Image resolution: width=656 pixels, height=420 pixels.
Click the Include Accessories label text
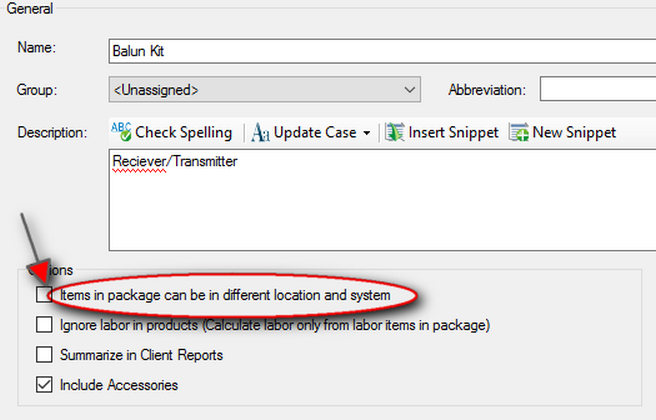119,385
